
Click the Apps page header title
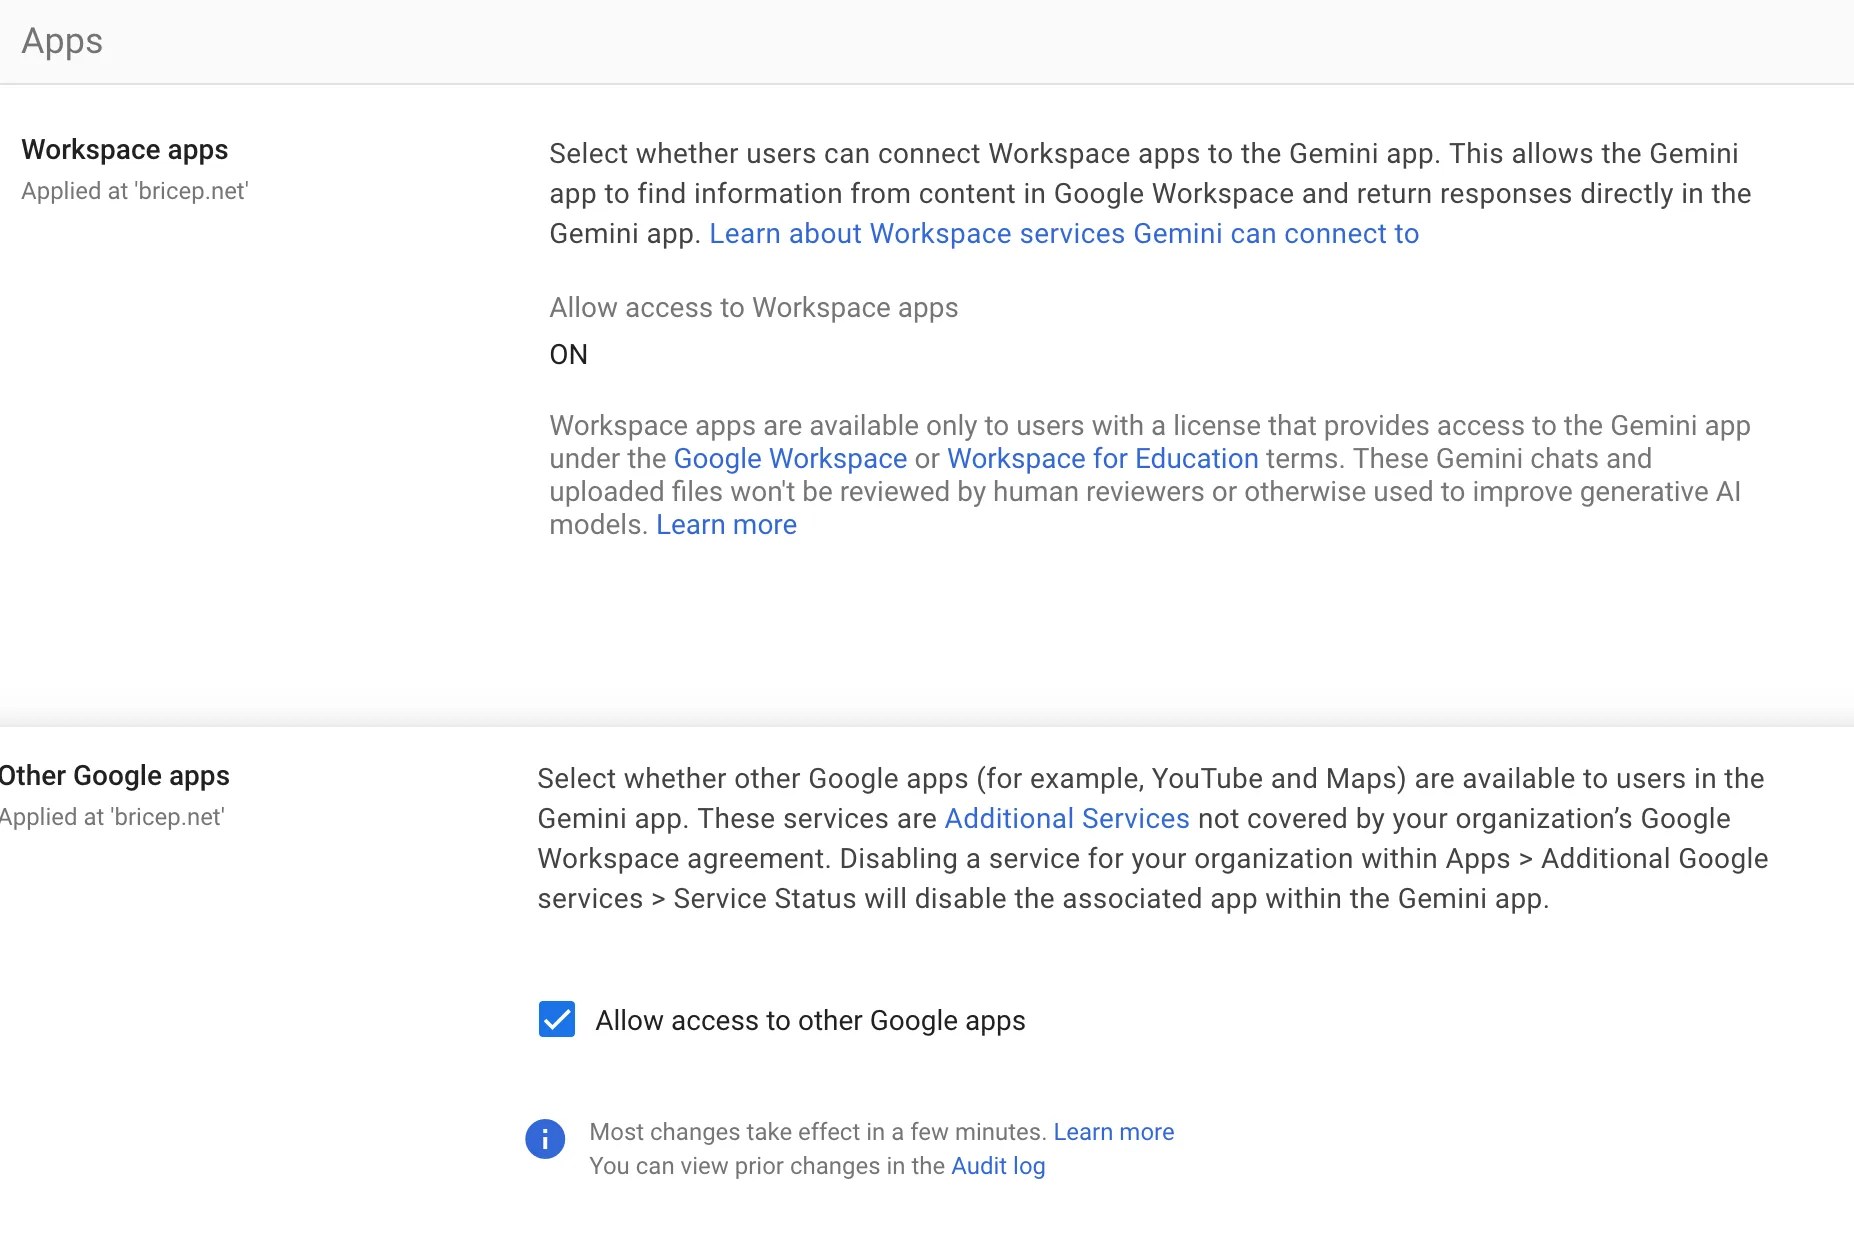62,41
